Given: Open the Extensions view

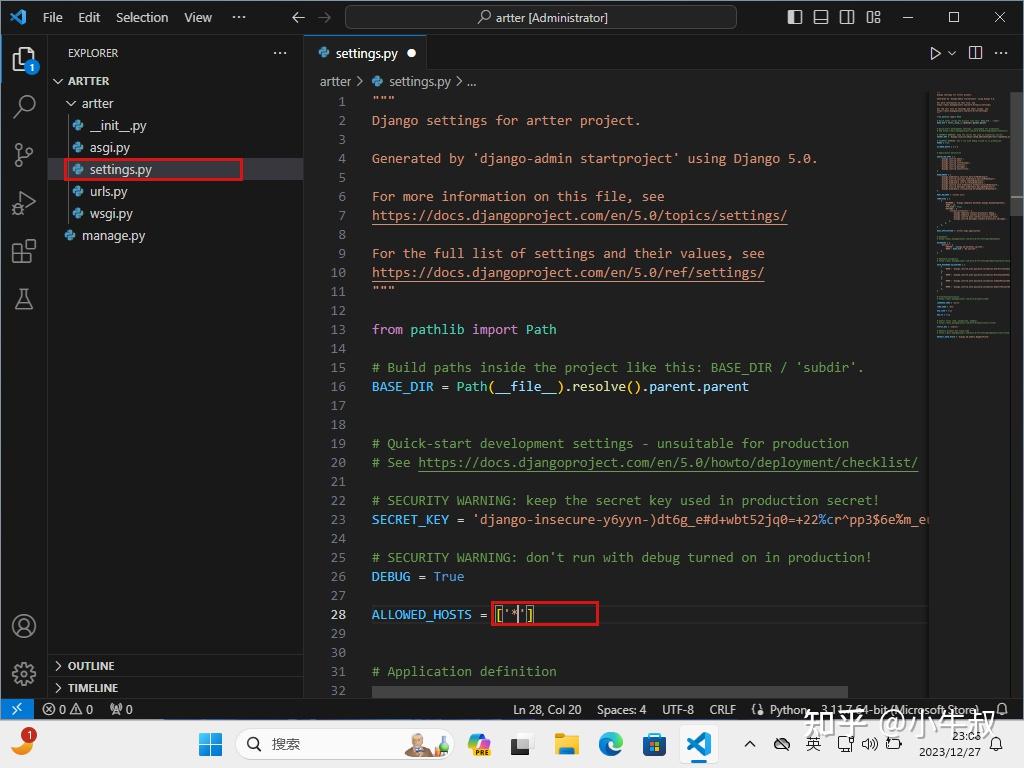Looking at the screenshot, I should [24, 251].
